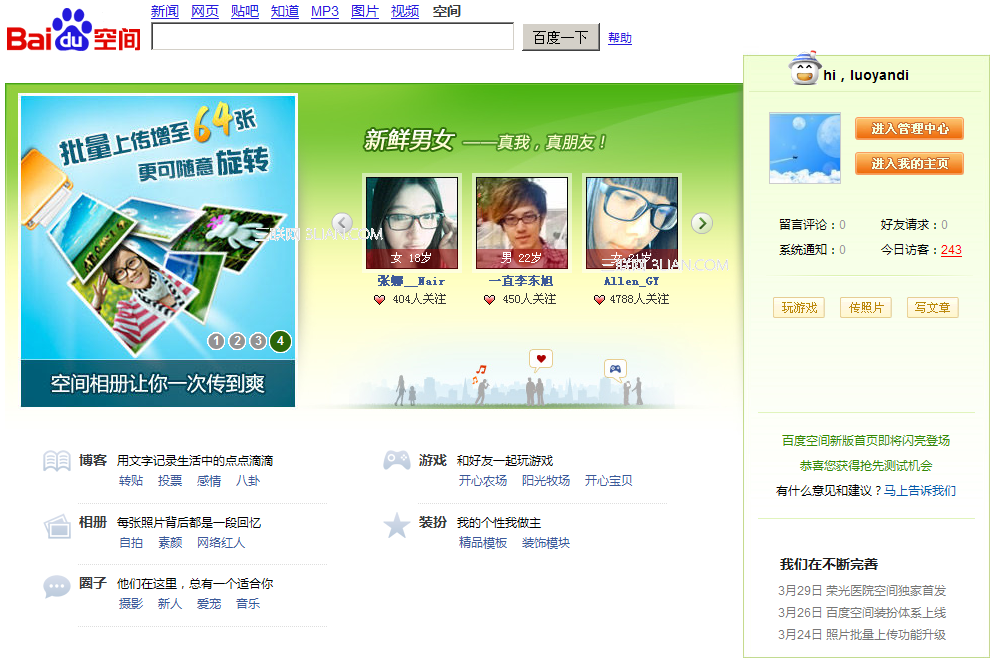Click the 玩游戏 button
Viewport: 999px width, 666px height.
tap(799, 308)
